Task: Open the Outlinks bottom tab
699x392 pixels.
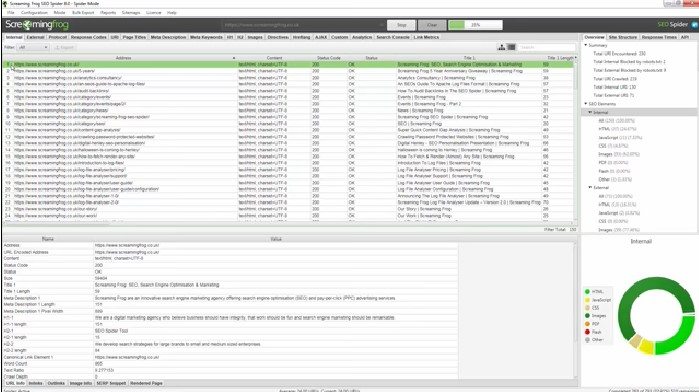Action: (x=56, y=383)
